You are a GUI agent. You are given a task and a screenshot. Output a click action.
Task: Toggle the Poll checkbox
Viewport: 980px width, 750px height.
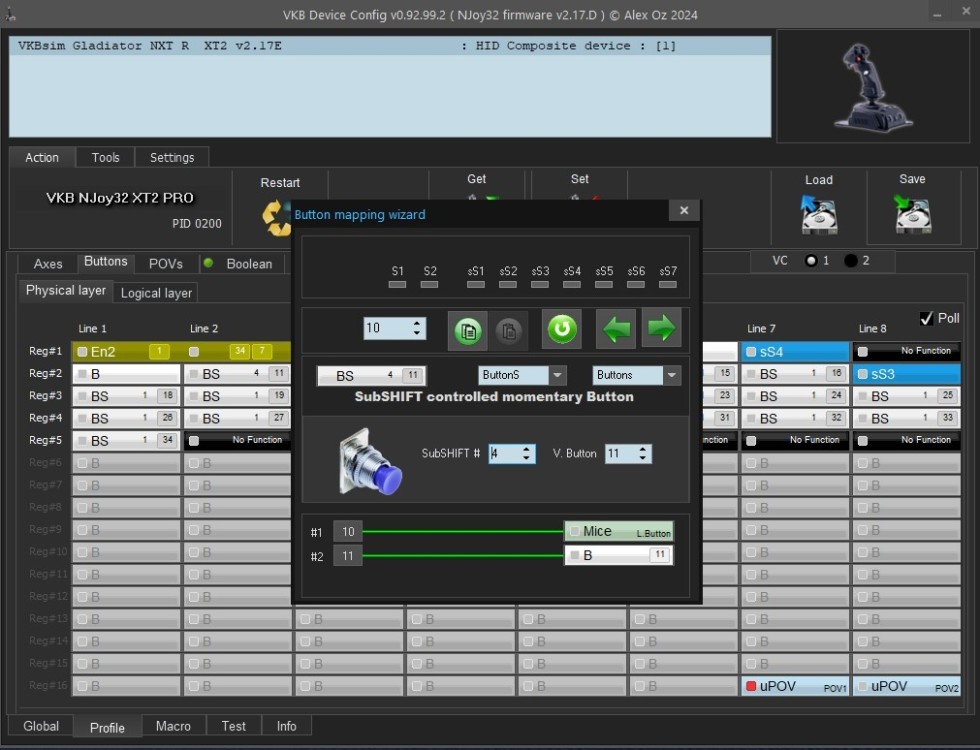pos(926,319)
